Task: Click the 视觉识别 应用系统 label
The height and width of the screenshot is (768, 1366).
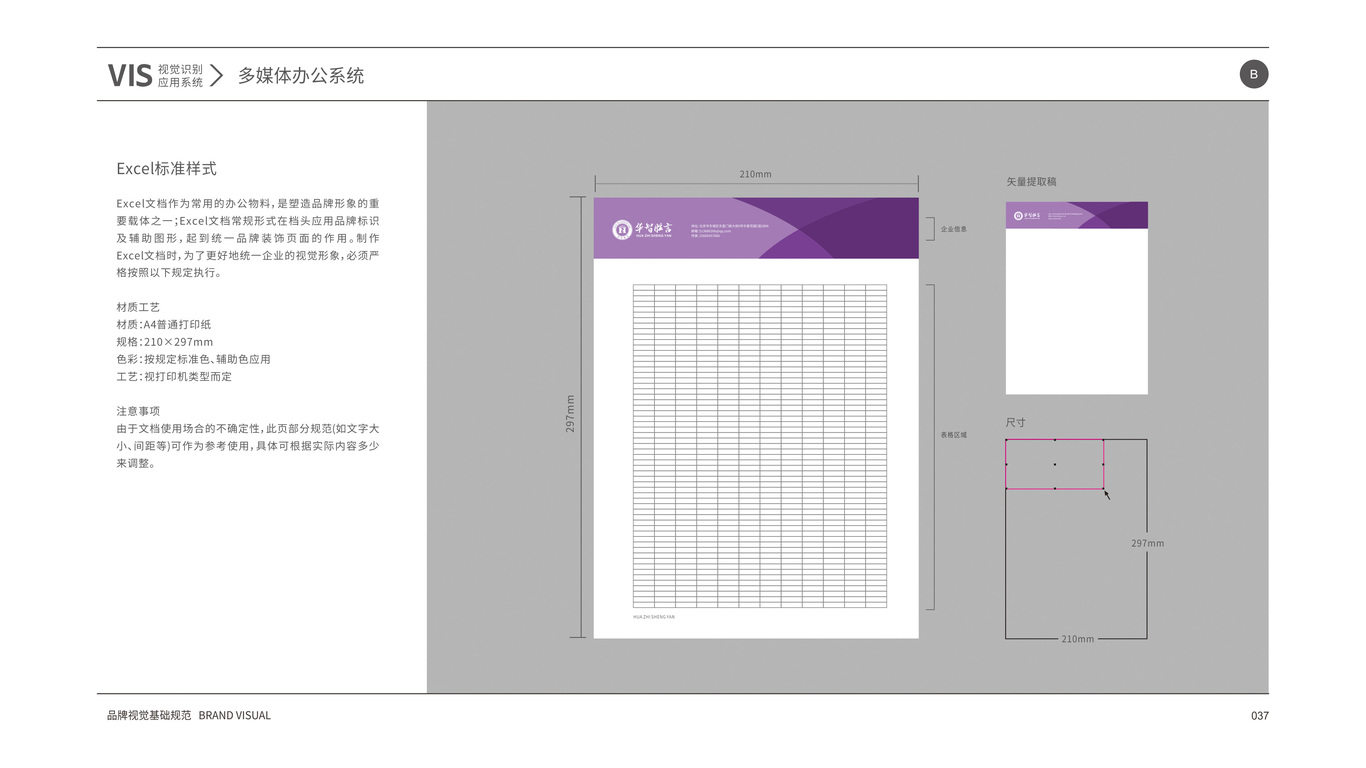Action: click(180, 76)
